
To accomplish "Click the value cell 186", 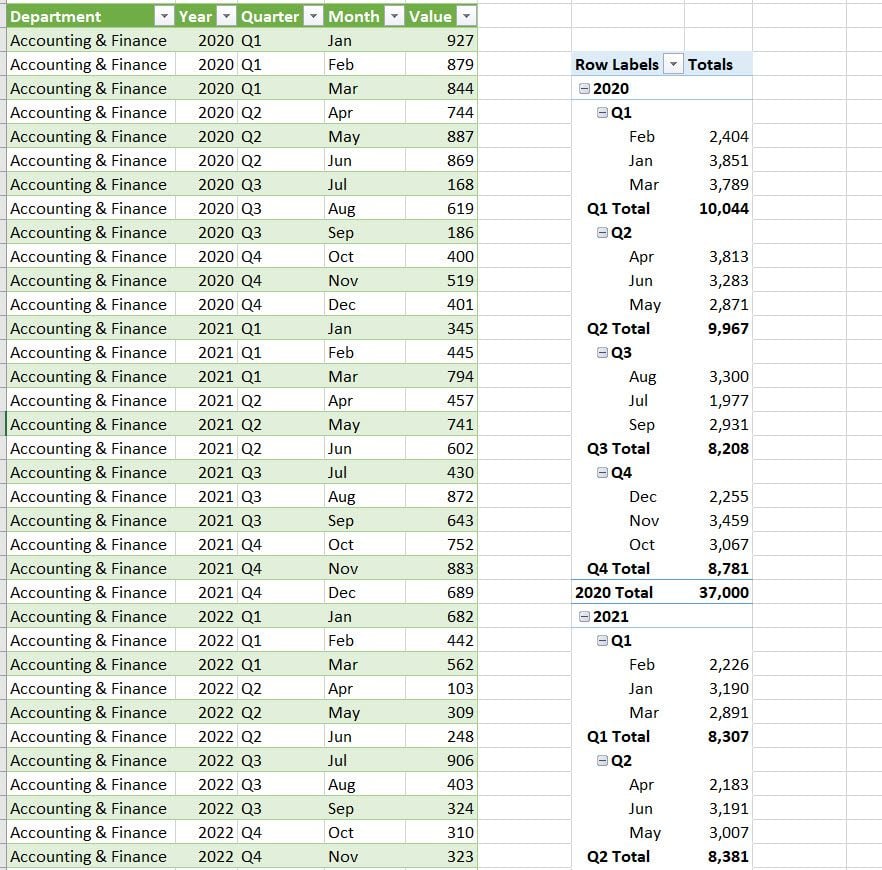I will click(x=441, y=232).
